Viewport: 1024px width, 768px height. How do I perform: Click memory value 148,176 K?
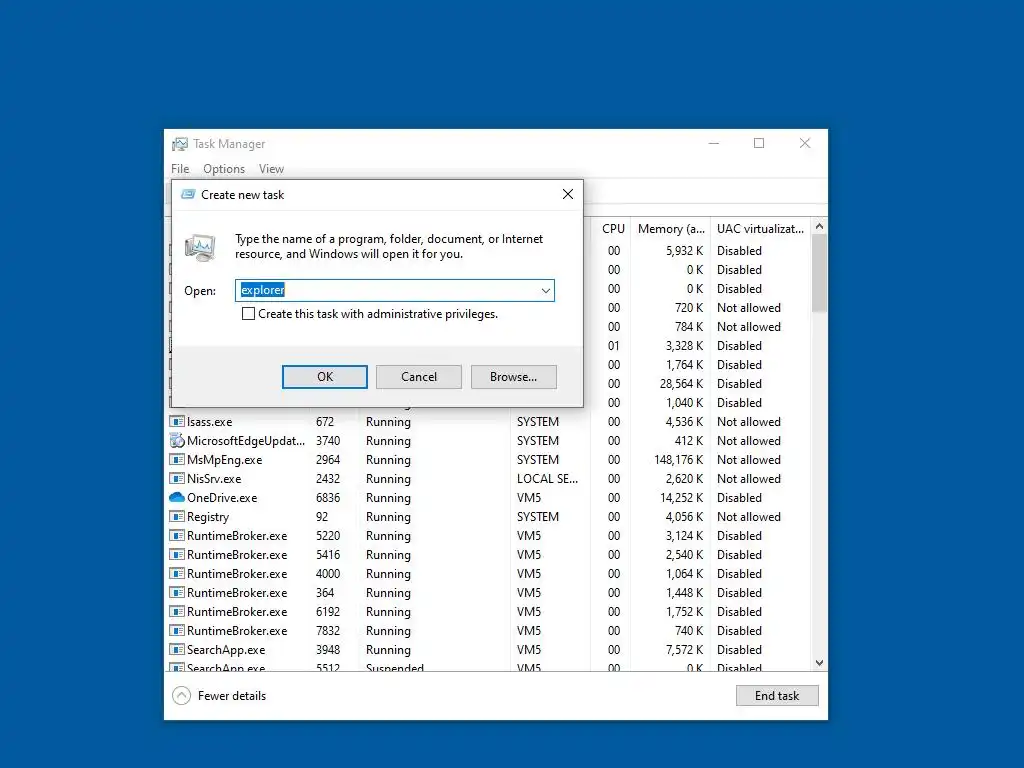point(679,460)
